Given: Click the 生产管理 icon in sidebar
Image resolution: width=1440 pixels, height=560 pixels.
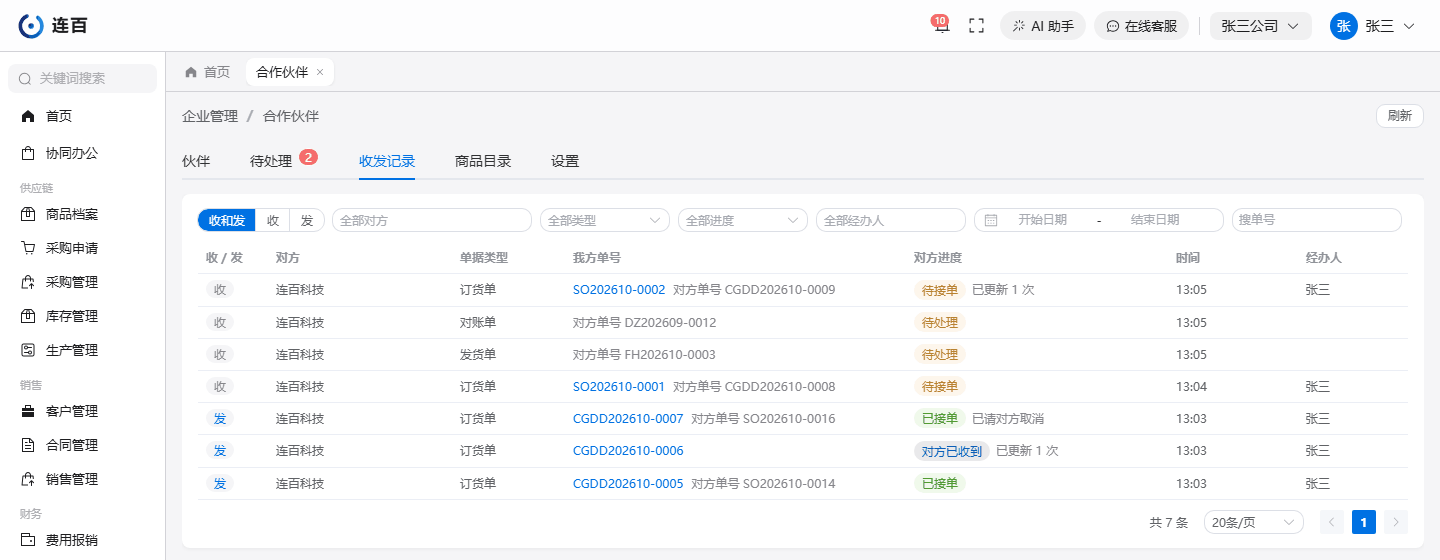Looking at the screenshot, I should (x=28, y=350).
